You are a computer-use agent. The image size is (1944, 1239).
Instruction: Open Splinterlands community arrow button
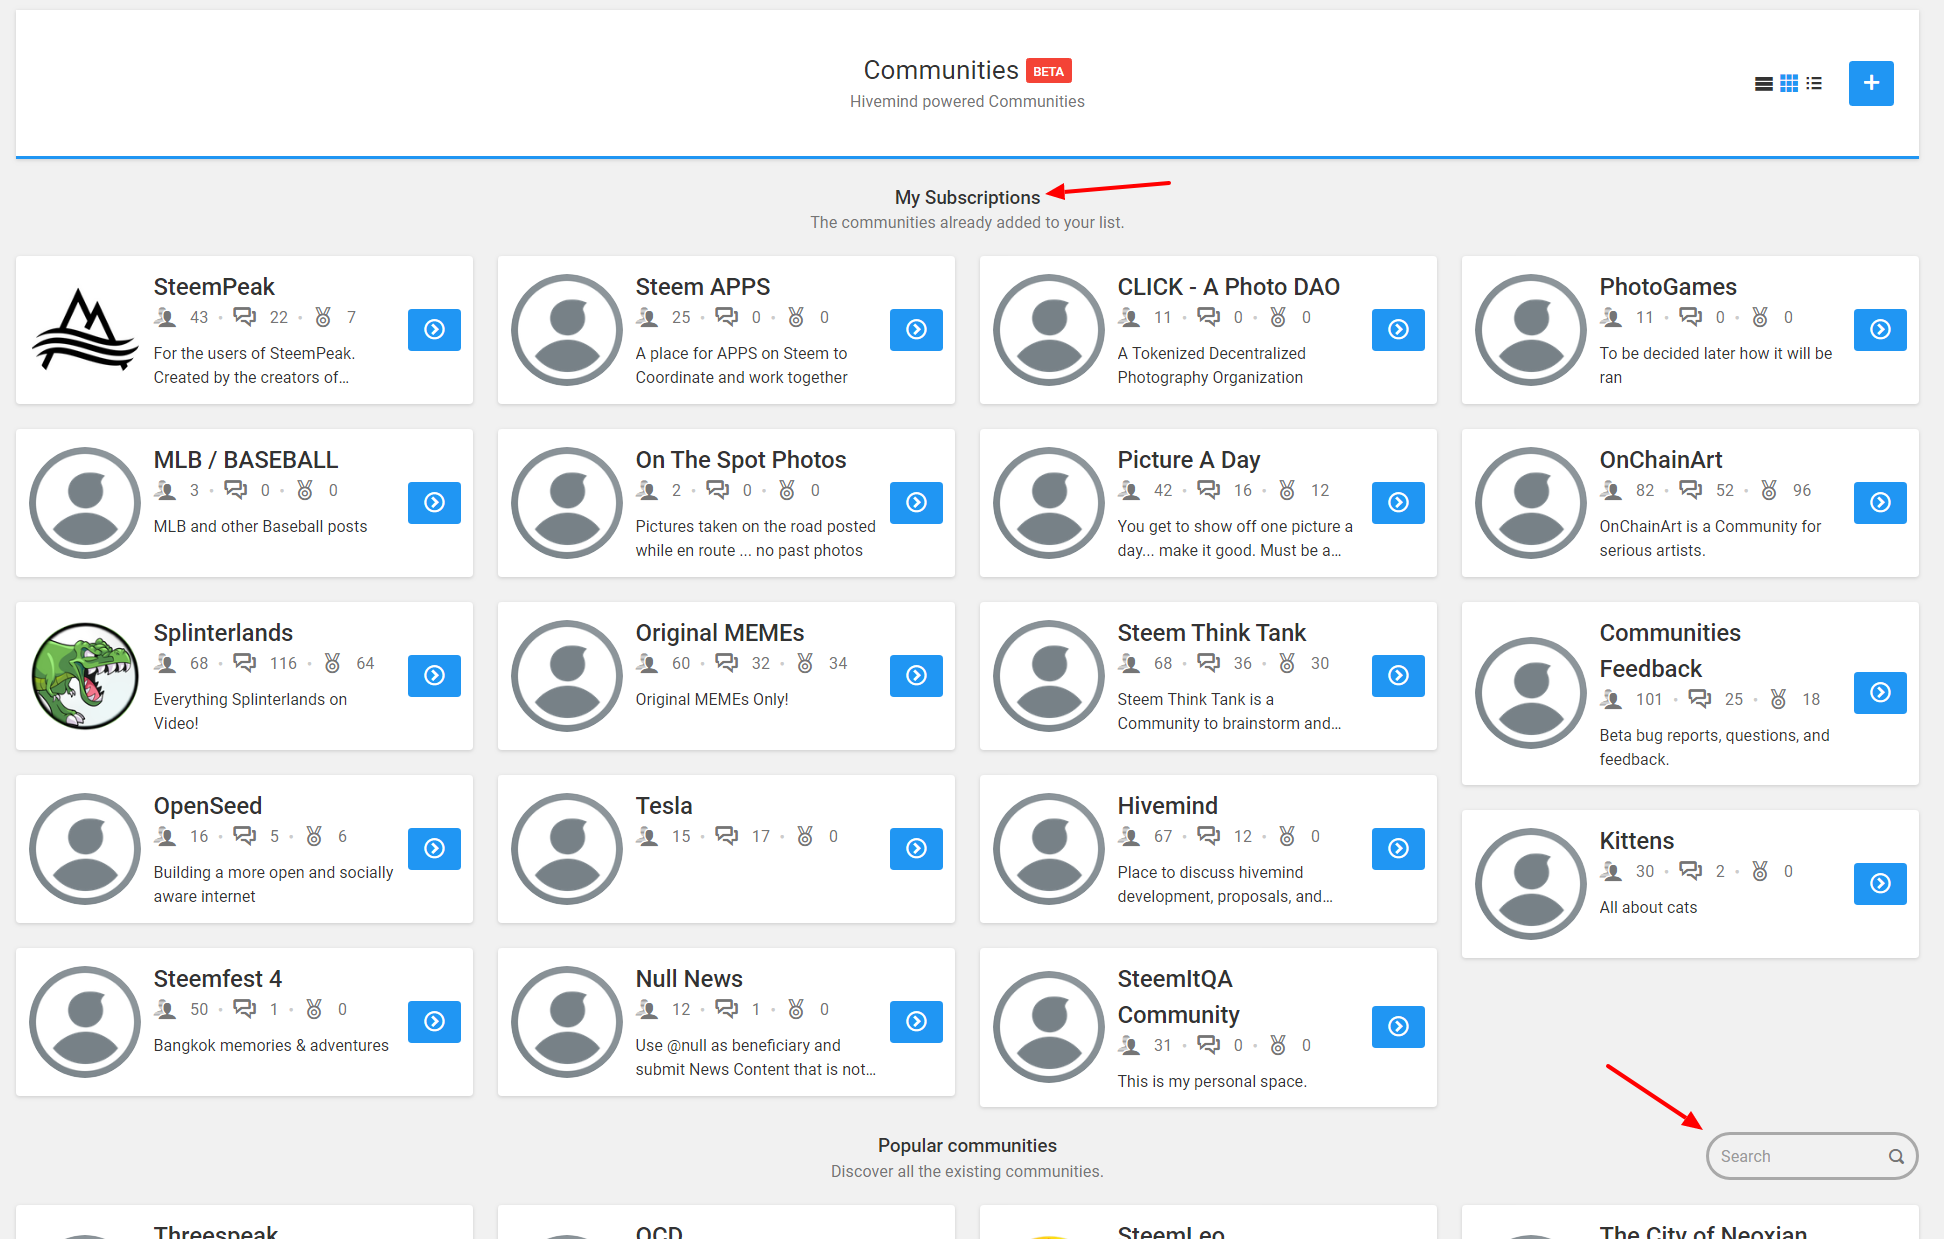(434, 676)
